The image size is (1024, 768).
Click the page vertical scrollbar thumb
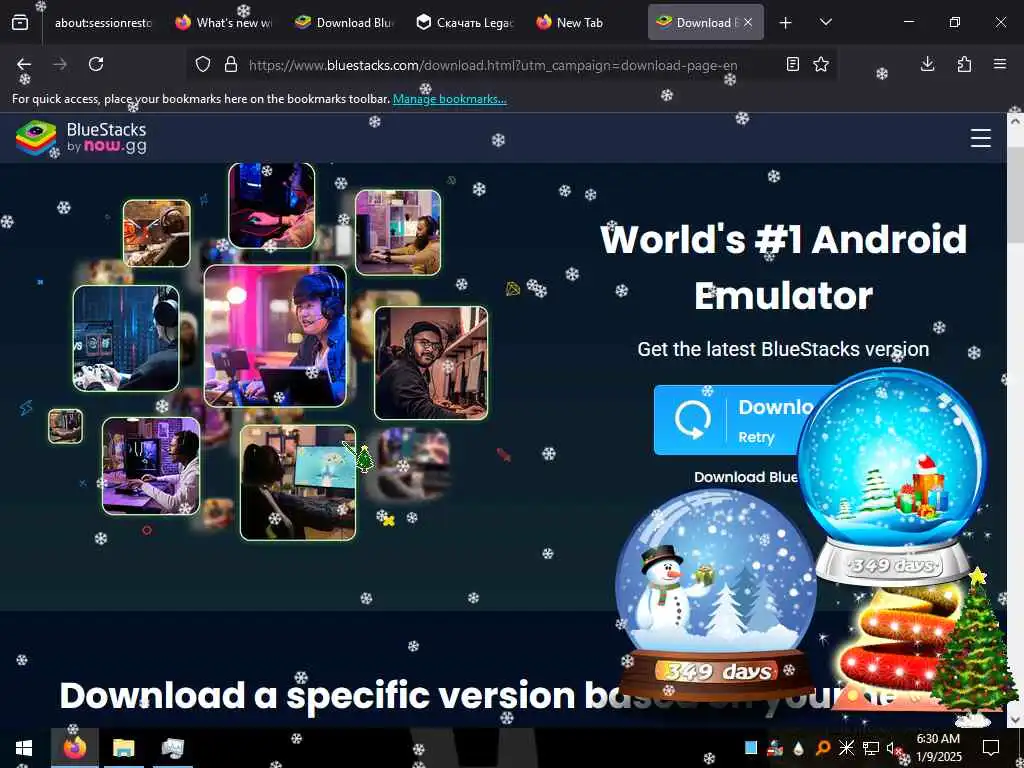click(x=1014, y=196)
